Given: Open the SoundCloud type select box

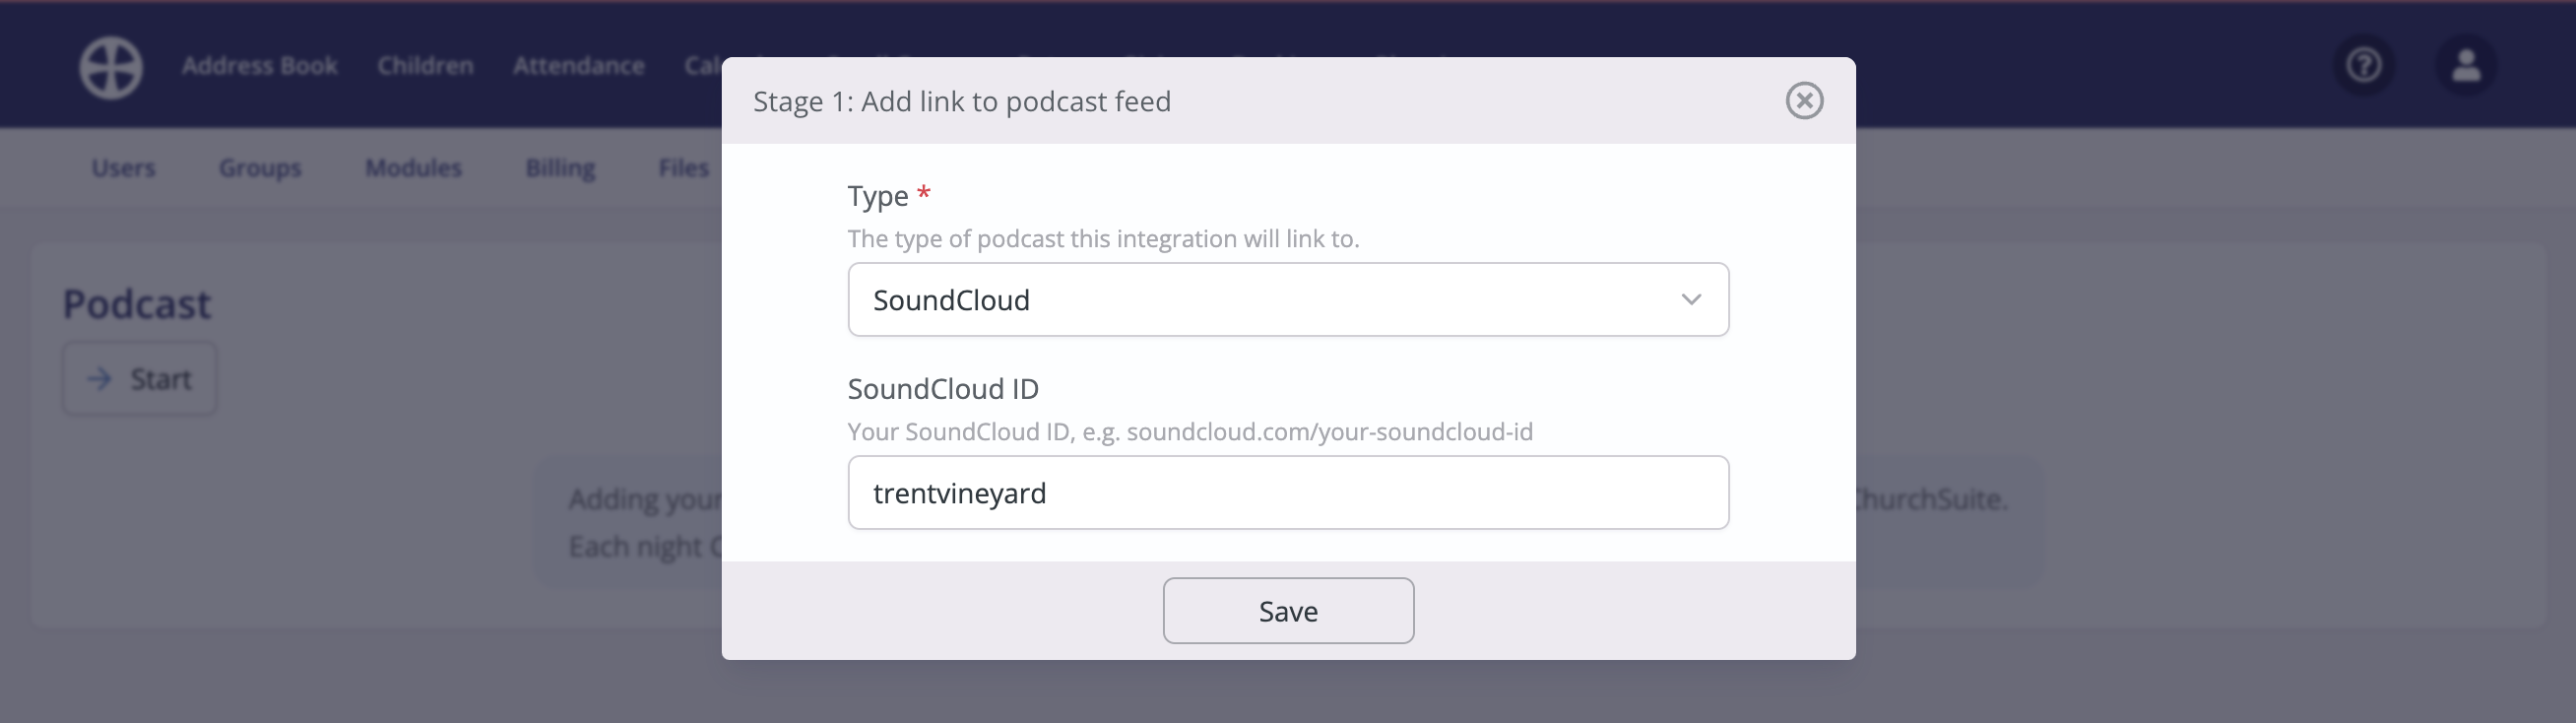Looking at the screenshot, I should [1288, 300].
